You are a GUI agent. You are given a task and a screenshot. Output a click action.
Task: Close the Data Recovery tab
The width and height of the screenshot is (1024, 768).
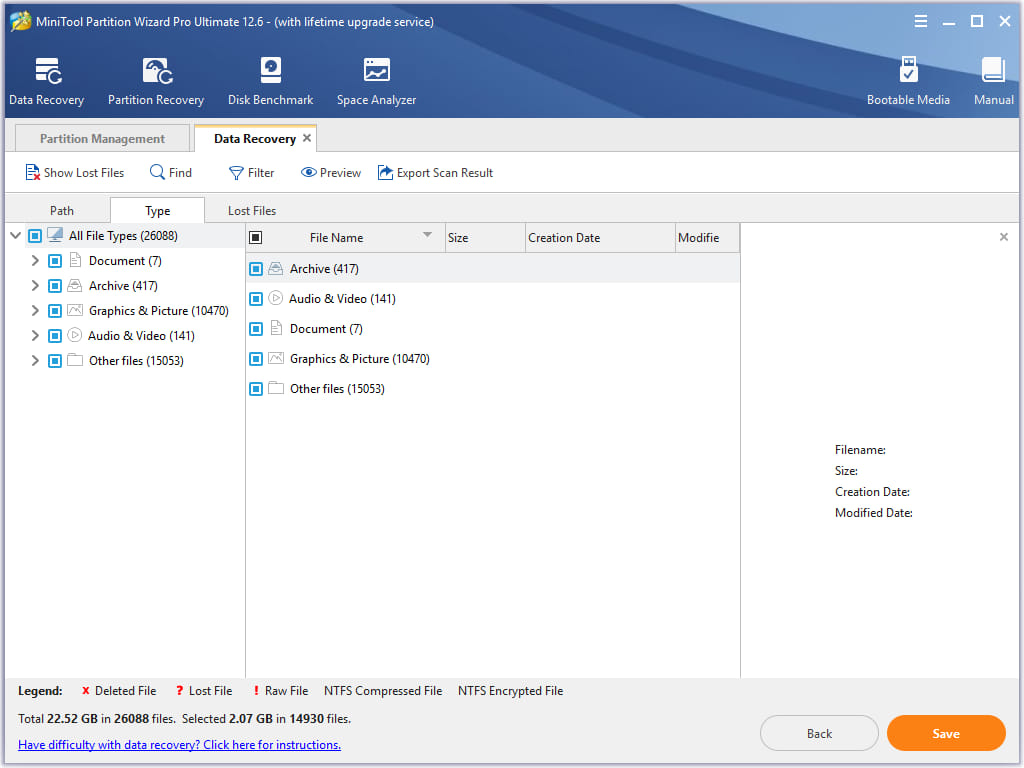click(x=307, y=138)
